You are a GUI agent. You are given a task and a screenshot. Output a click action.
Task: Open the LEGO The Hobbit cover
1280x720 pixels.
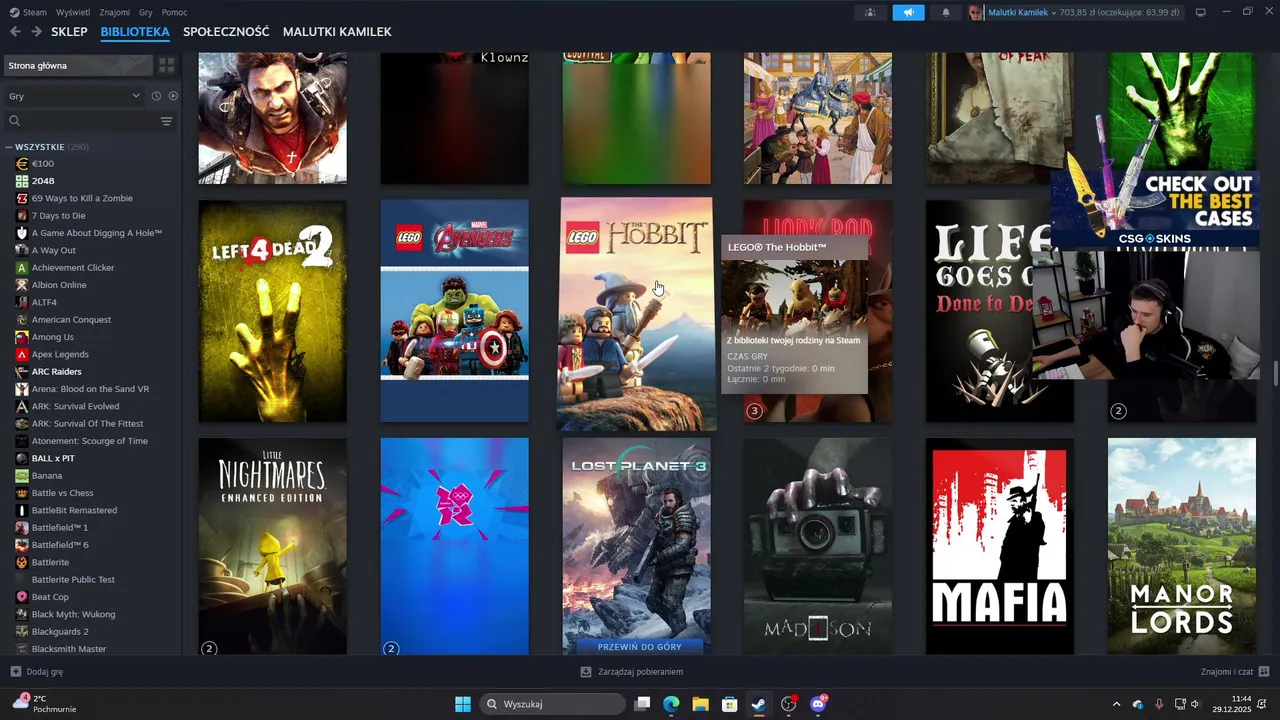637,314
